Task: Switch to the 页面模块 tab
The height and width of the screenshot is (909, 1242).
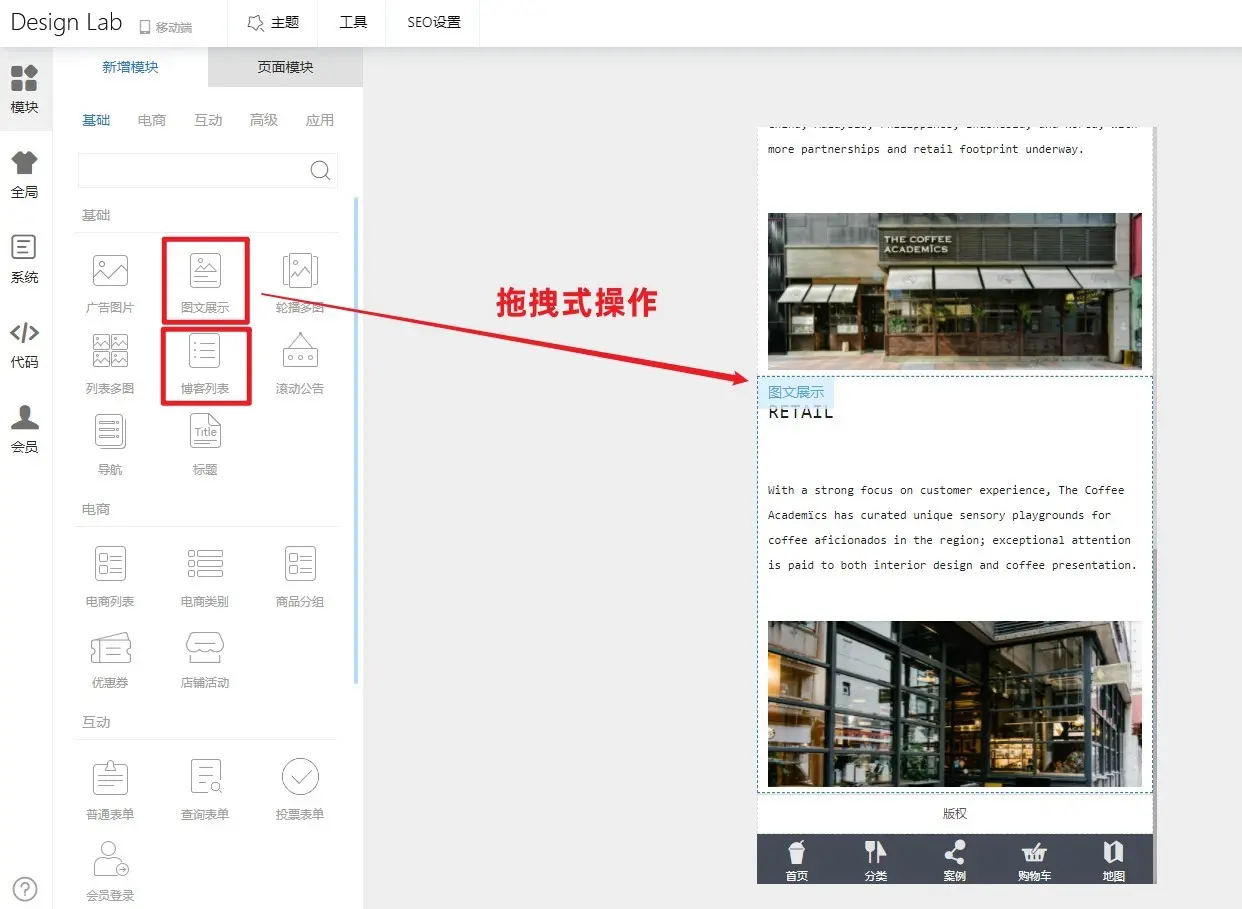Action: [x=285, y=67]
